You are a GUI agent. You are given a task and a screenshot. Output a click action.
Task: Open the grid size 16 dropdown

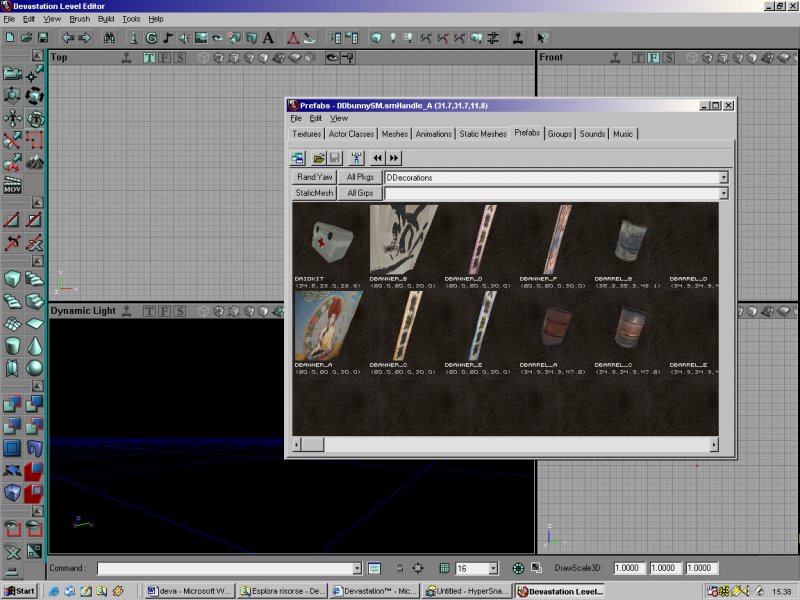(493, 568)
